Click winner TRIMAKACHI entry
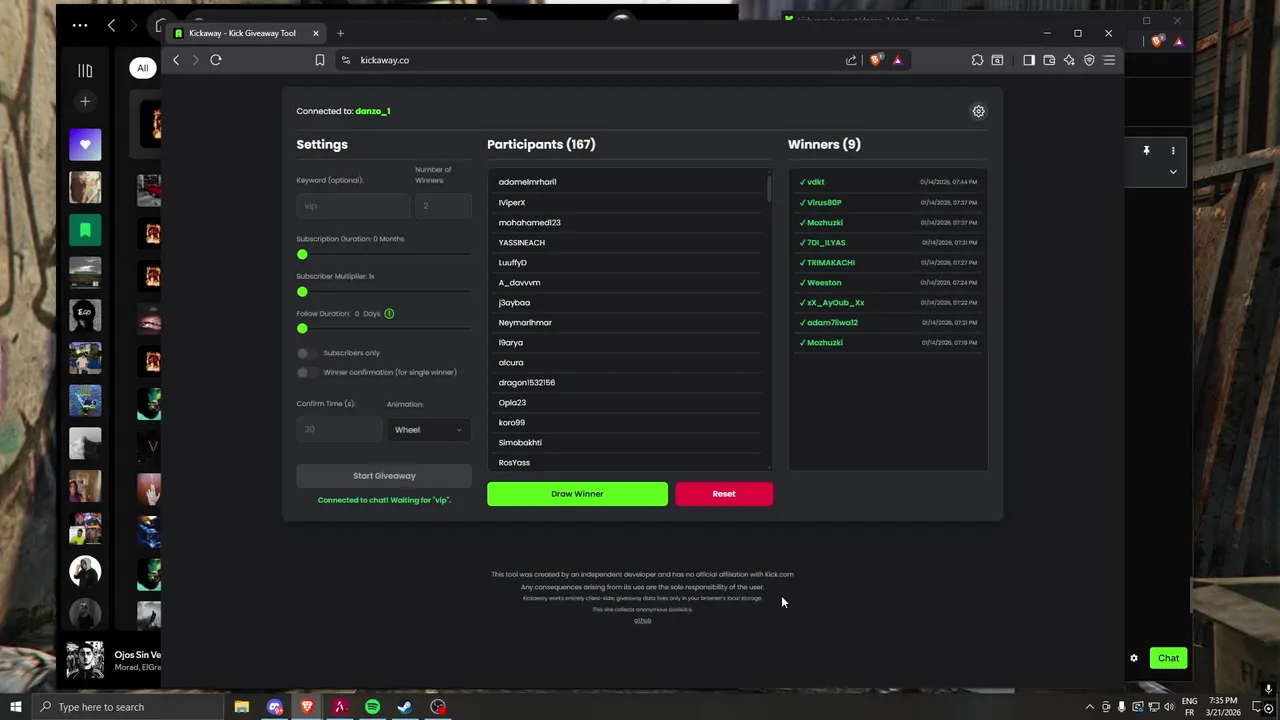Screen dimensions: 1280x720 (x=888, y=262)
